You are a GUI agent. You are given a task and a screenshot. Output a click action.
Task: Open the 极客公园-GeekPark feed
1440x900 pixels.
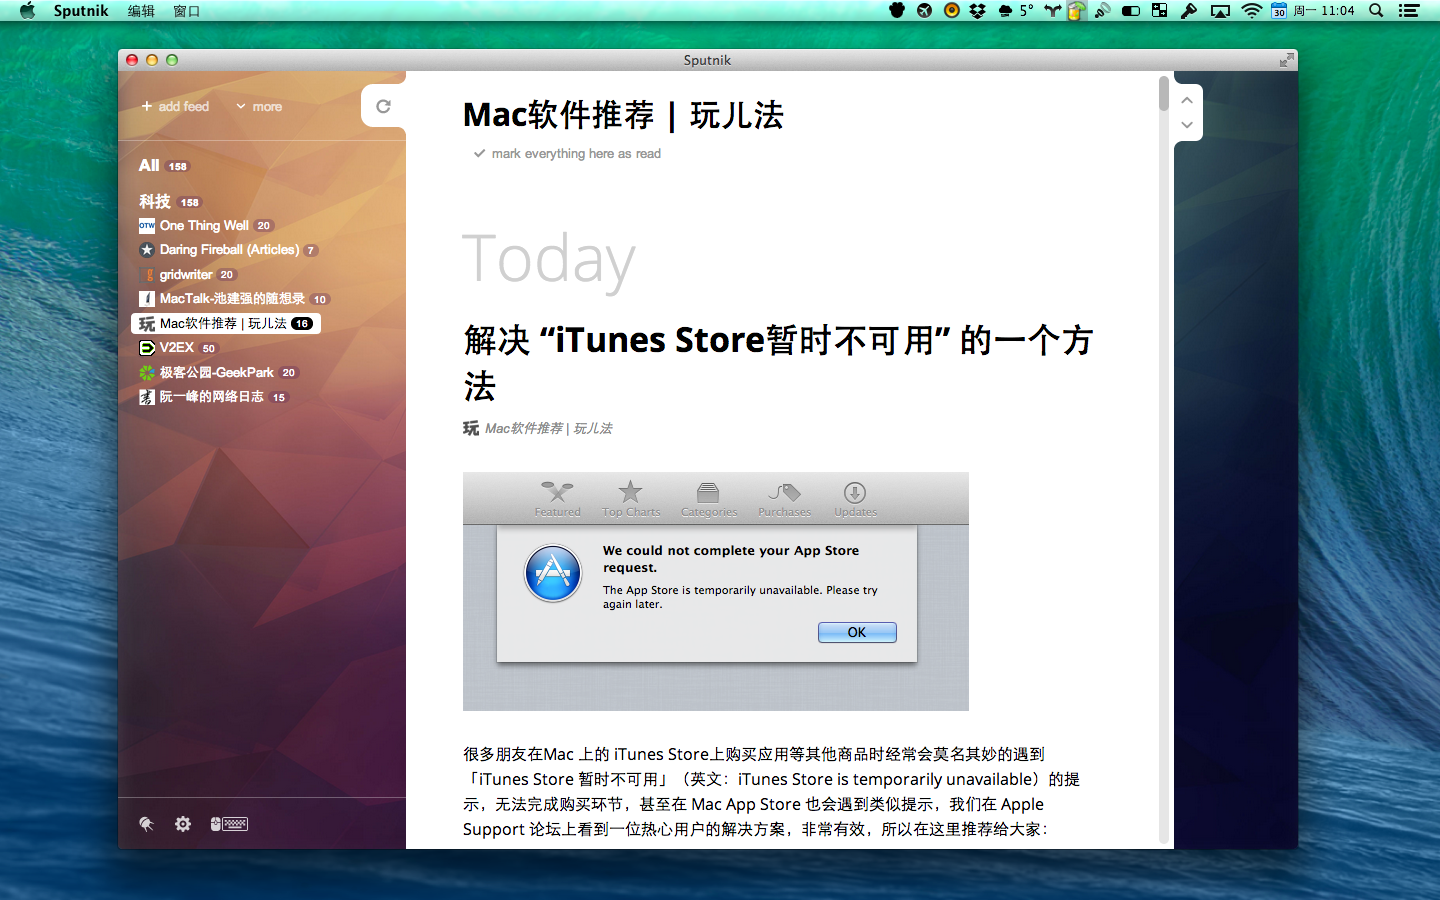(218, 372)
